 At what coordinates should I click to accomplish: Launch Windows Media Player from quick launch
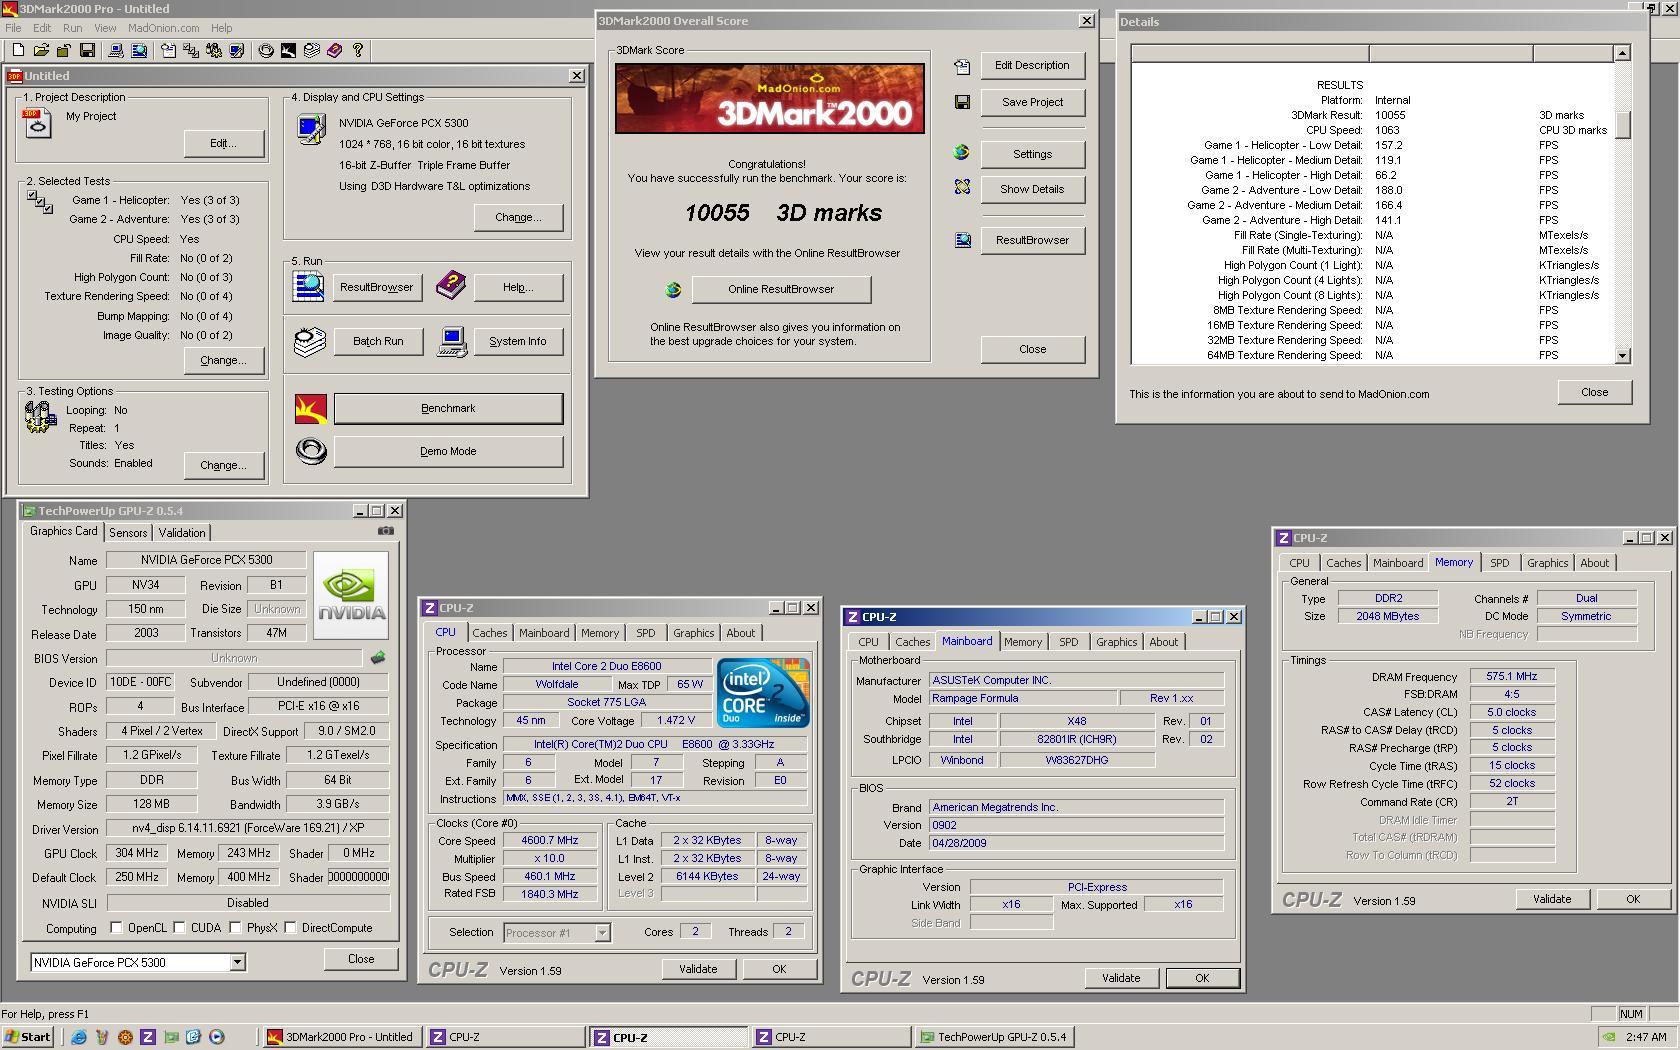tap(217, 1037)
